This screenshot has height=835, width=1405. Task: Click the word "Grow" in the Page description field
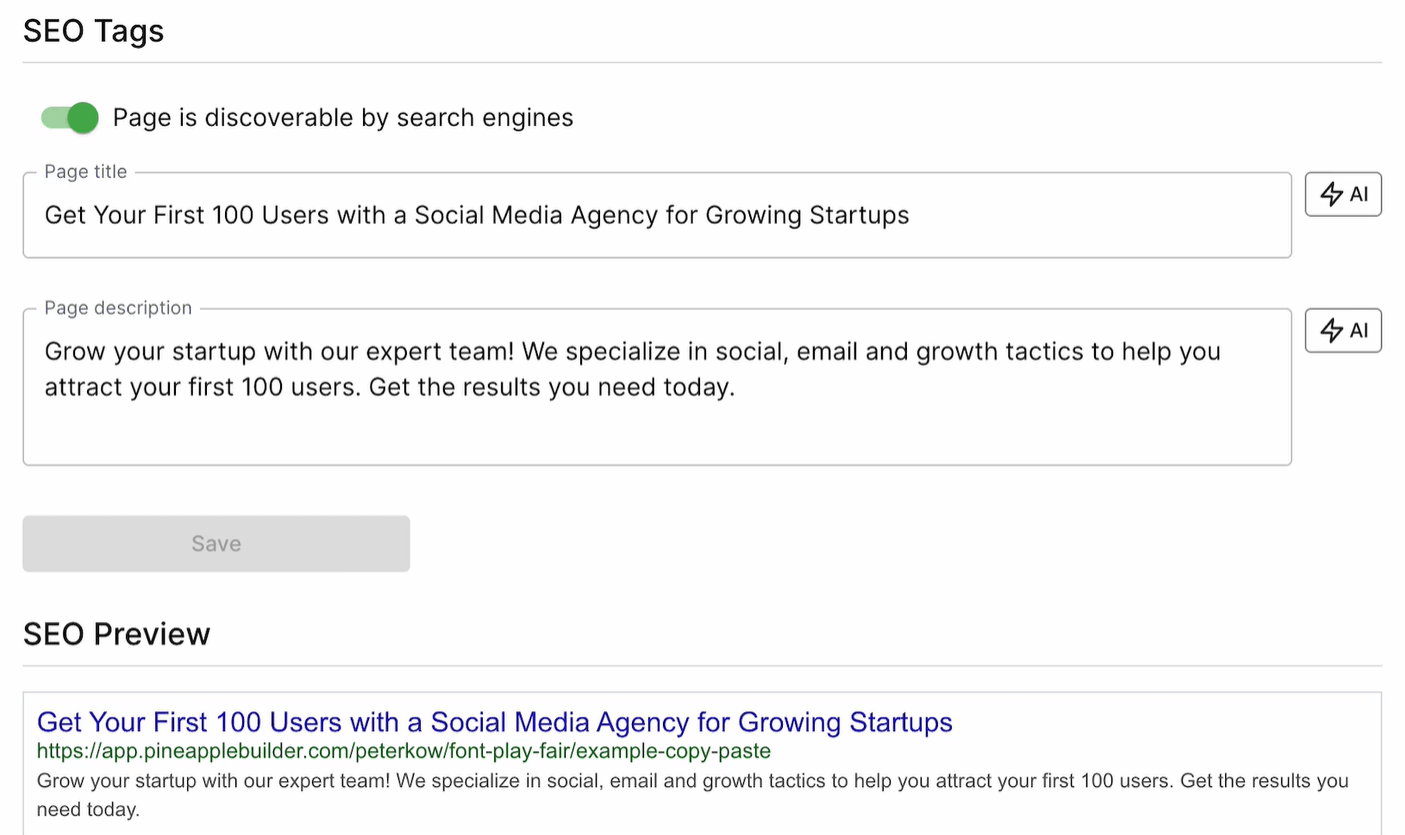point(73,352)
